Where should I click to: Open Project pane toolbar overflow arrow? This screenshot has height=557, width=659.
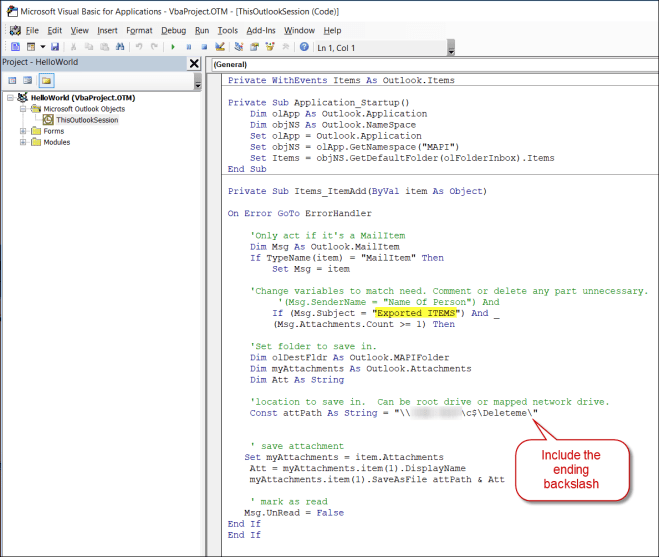pos(198,81)
